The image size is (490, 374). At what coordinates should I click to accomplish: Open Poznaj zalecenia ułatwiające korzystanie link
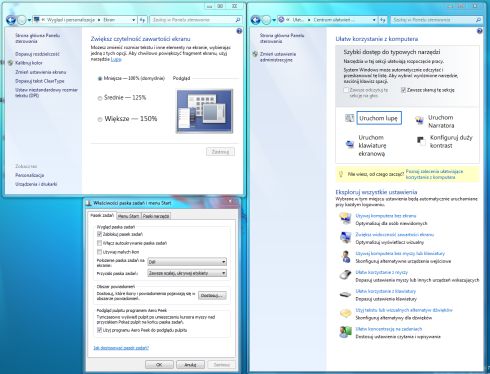tap(434, 174)
